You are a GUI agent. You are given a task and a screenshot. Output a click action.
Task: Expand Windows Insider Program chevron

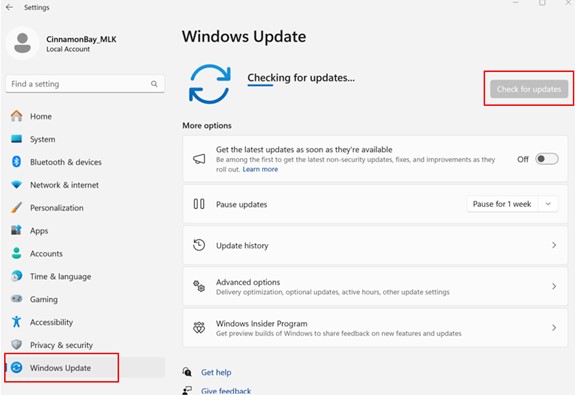tap(554, 327)
